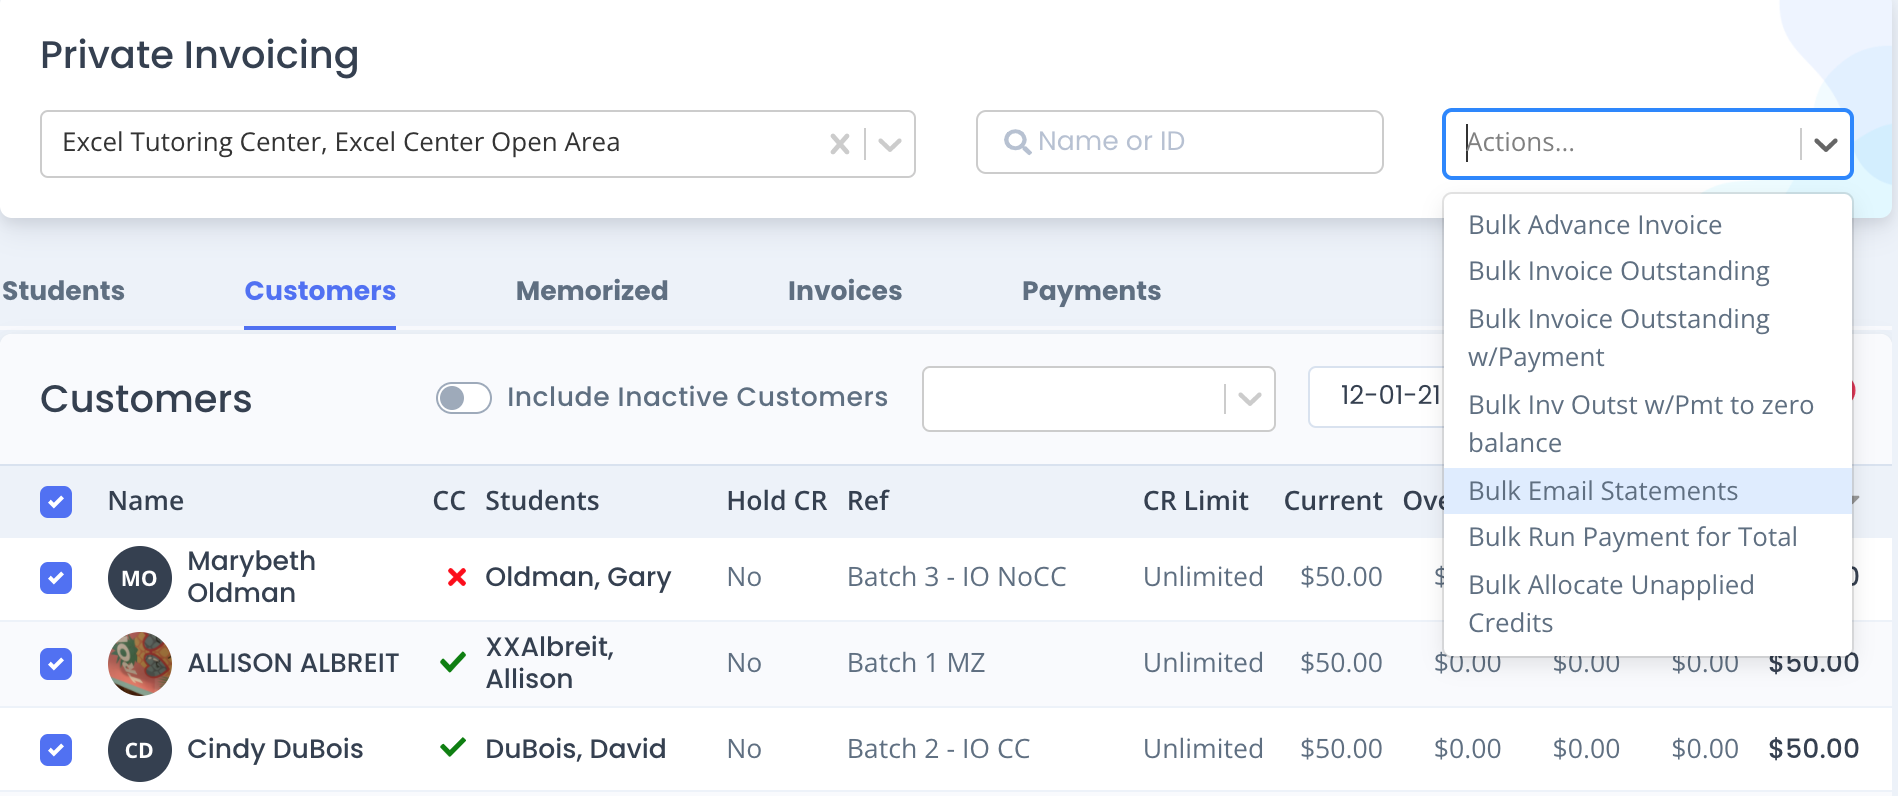Open student DuBois, David
Screen dimensions: 1898x796
(575, 749)
